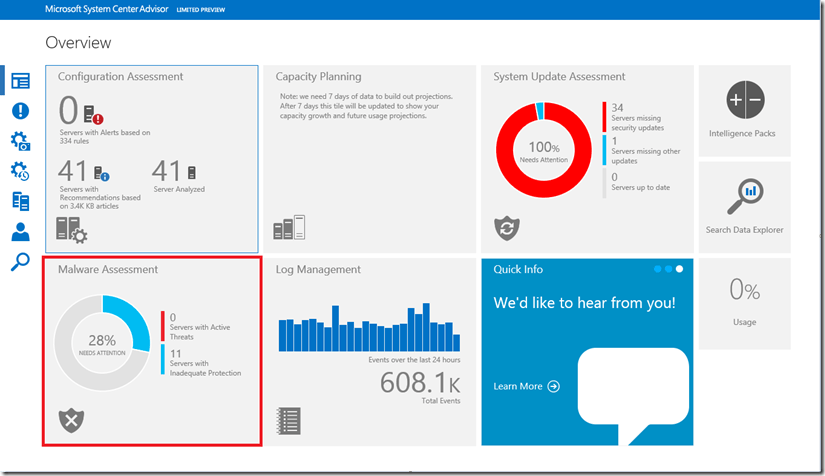Open the user account sidebar icon
The image size is (825, 476).
click(x=20, y=232)
